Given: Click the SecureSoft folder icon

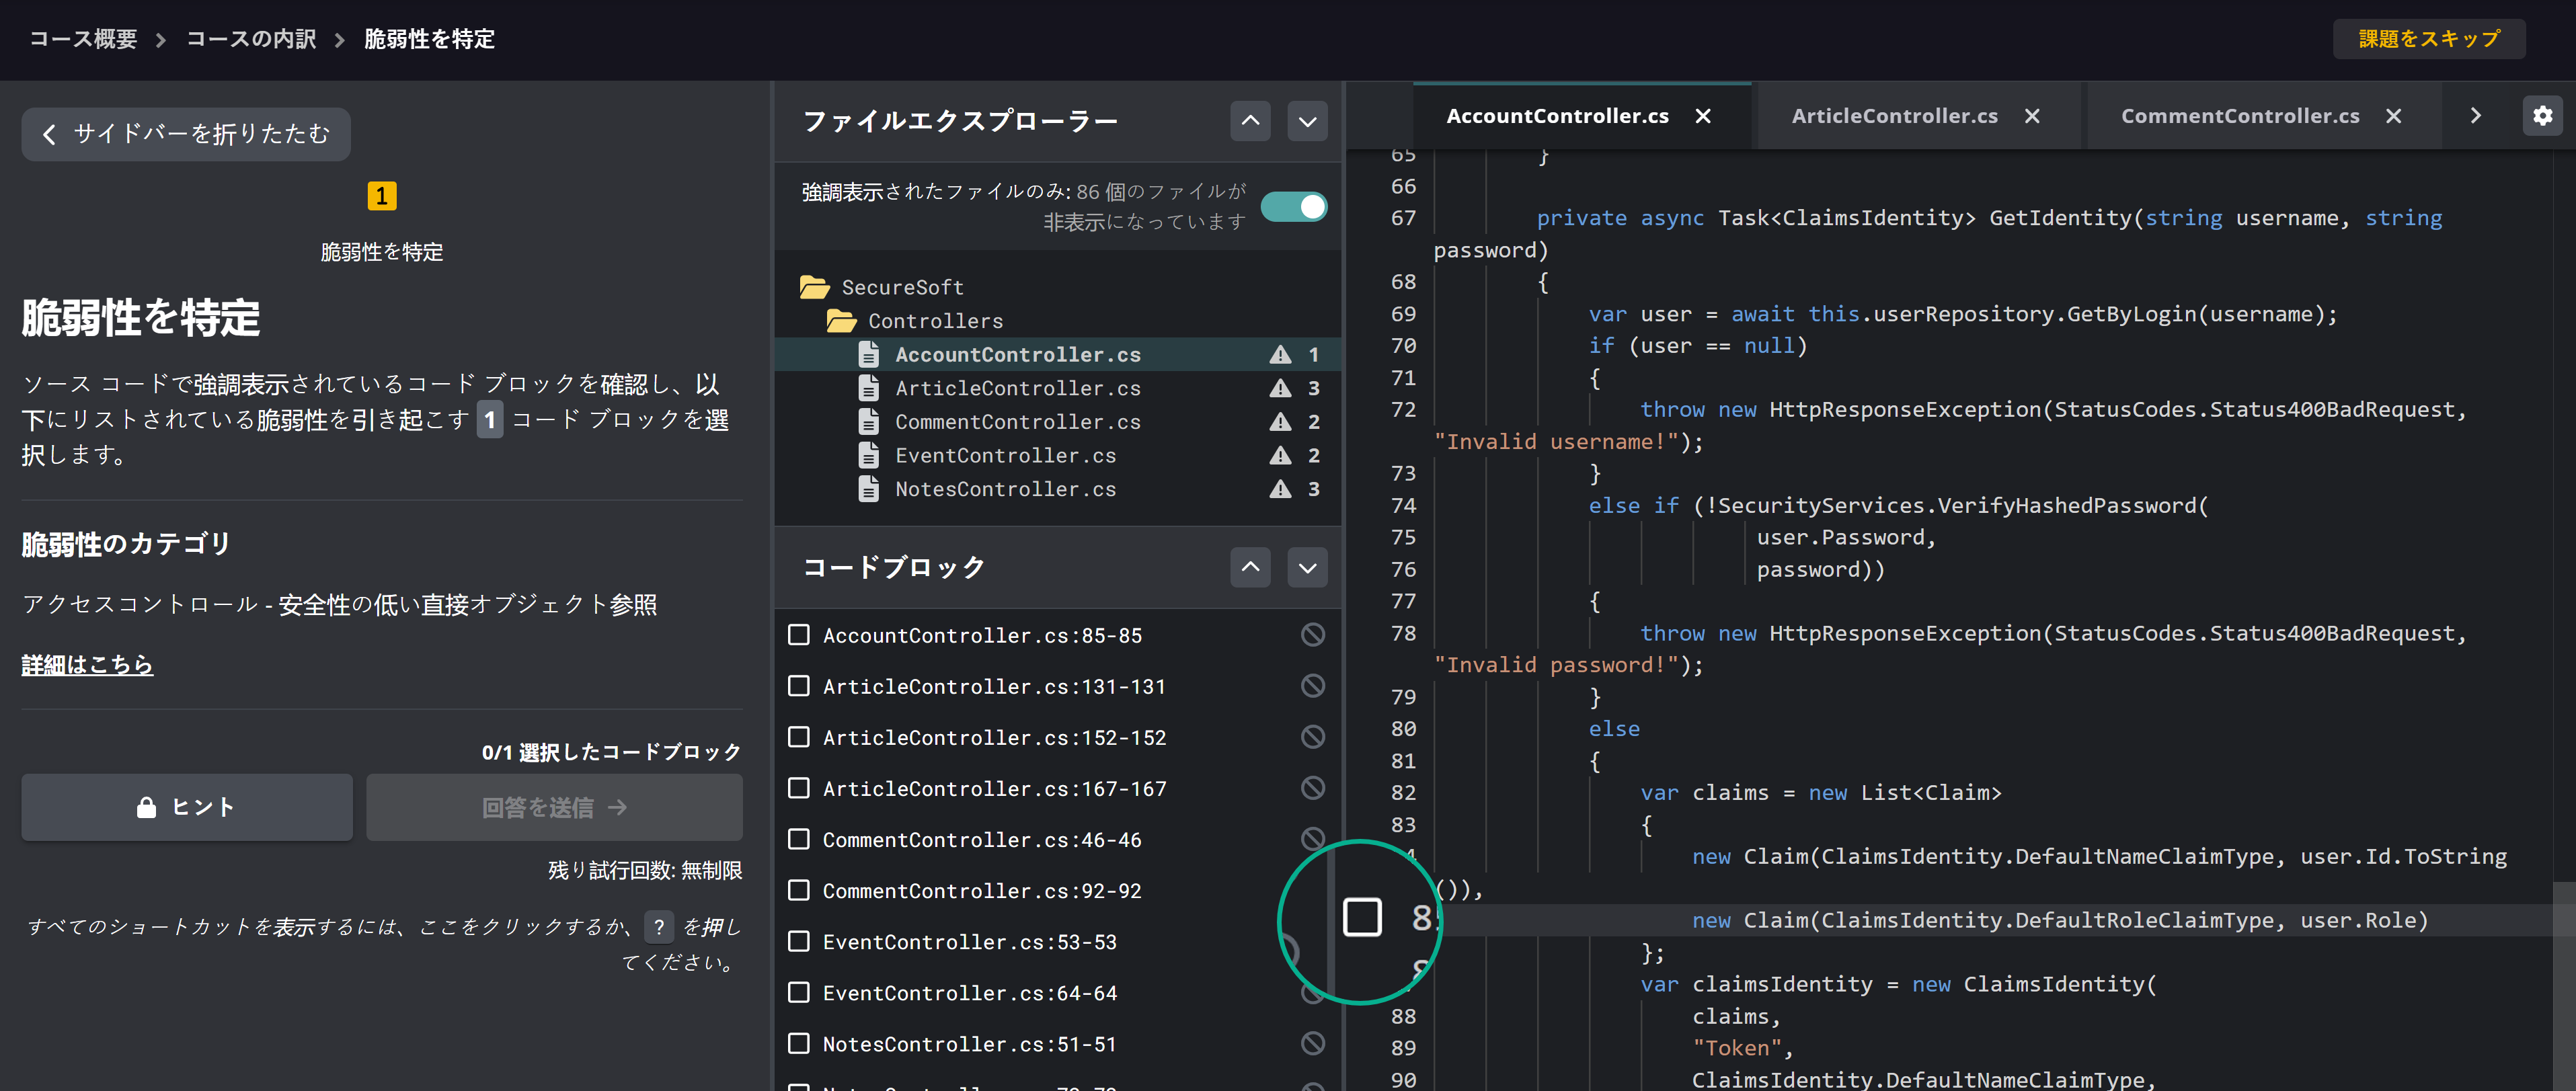Looking at the screenshot, I should (x=814, y=287).
